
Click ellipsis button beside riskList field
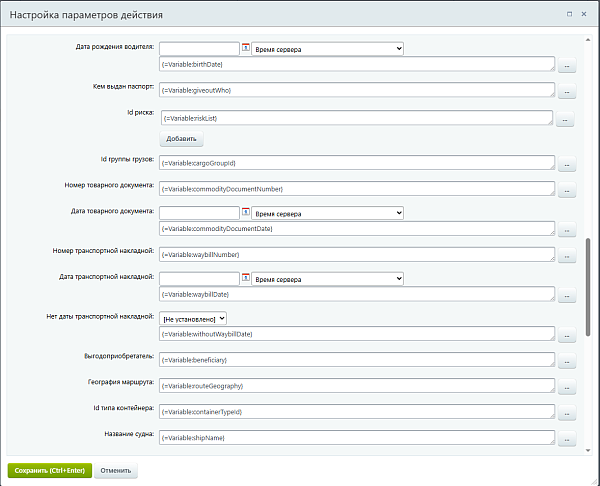[x=565, y=119]
